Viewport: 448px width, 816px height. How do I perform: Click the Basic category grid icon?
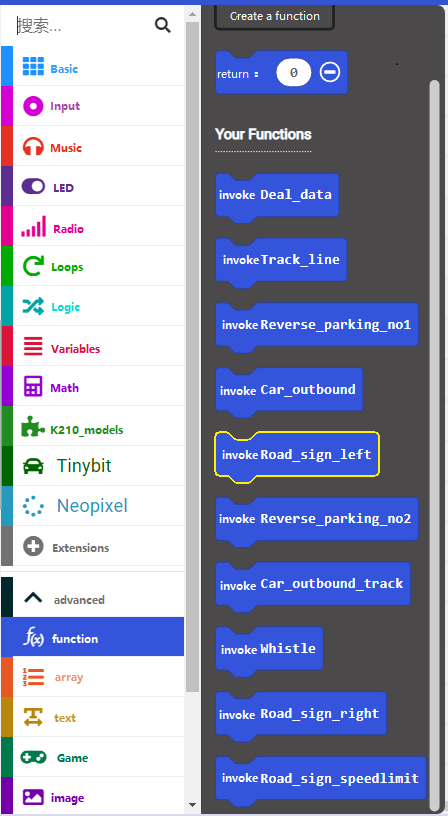(33, 67)
